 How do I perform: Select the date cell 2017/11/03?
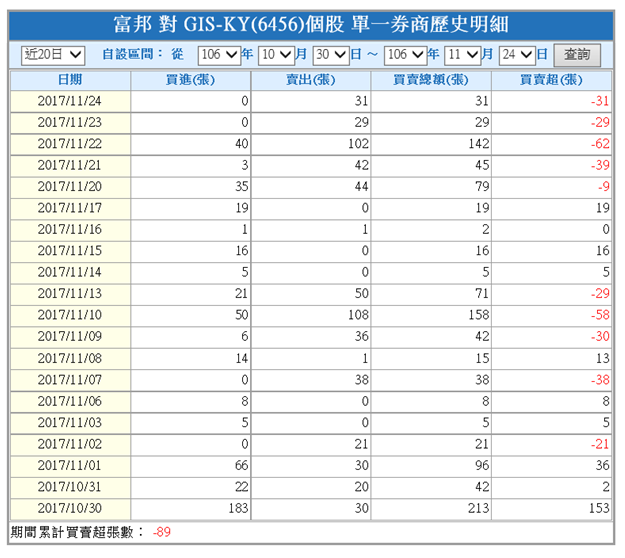pyautogui.click(x=70, y=423)
